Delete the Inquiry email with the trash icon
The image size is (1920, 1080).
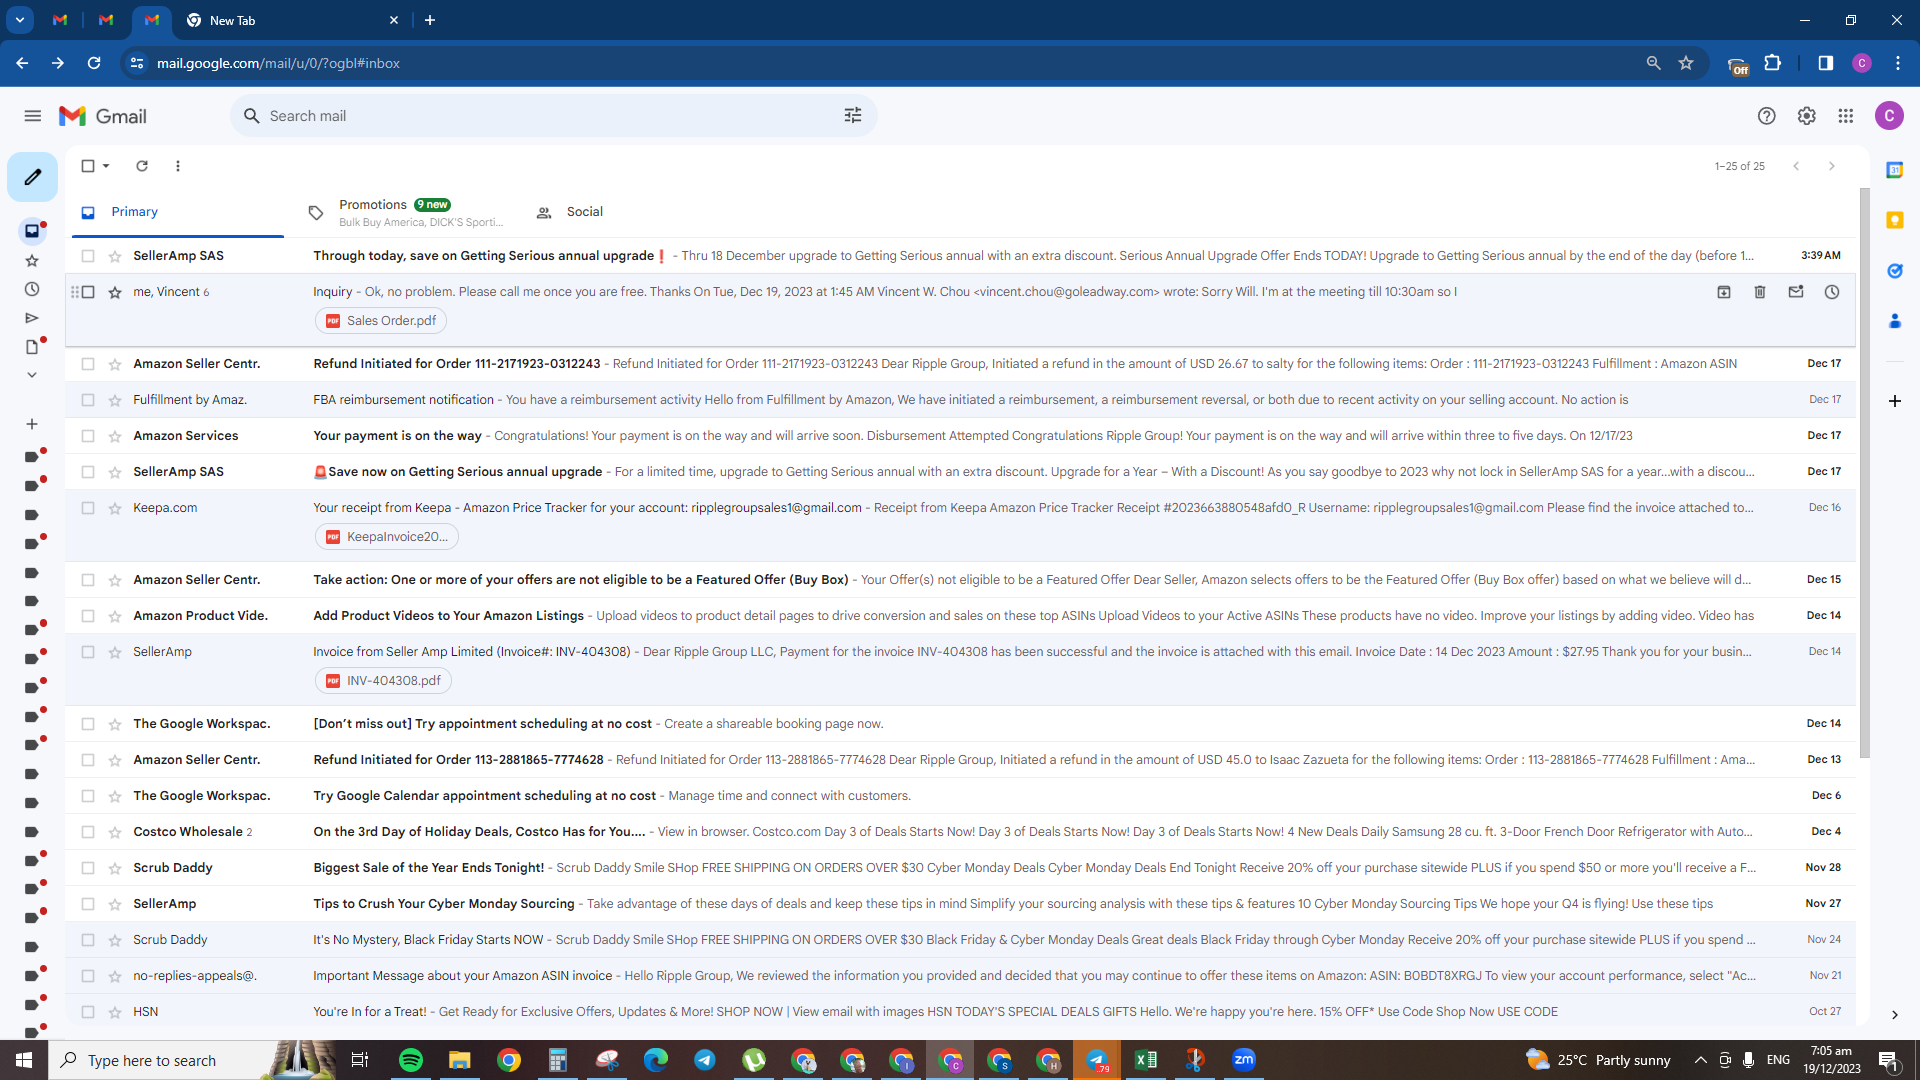[1760, 292]
